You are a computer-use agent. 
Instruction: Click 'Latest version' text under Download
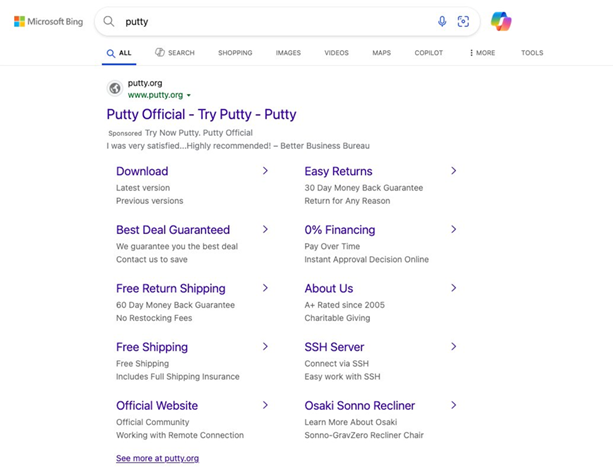pos(143,188)
